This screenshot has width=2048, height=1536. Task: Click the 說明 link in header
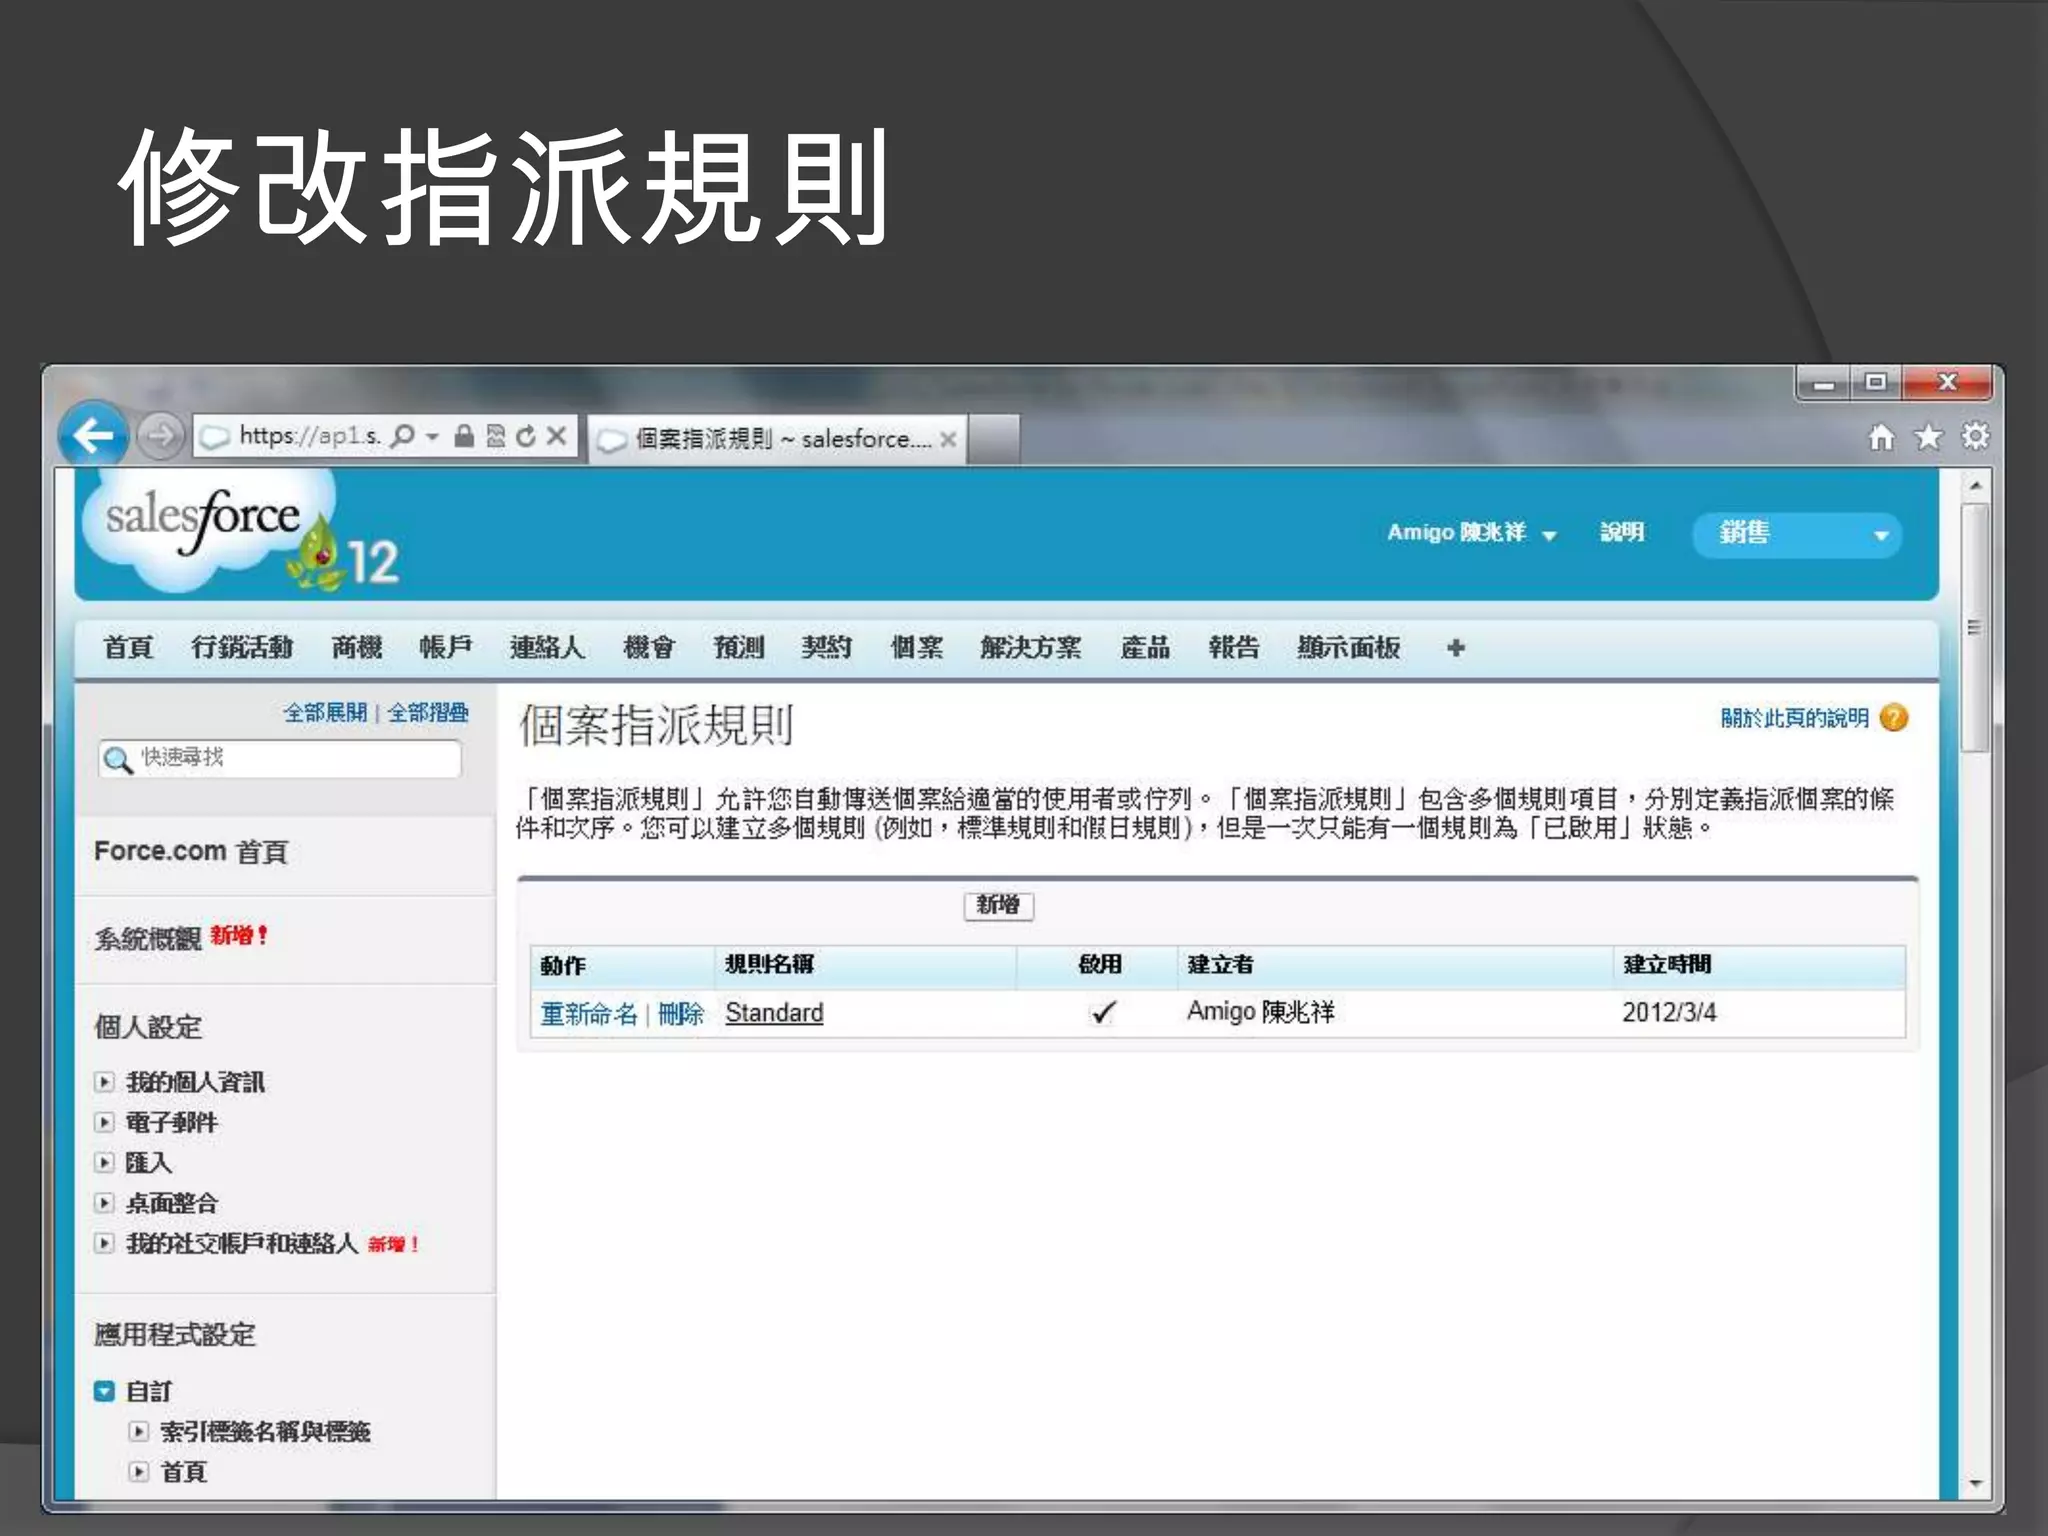pos(1622,532)
